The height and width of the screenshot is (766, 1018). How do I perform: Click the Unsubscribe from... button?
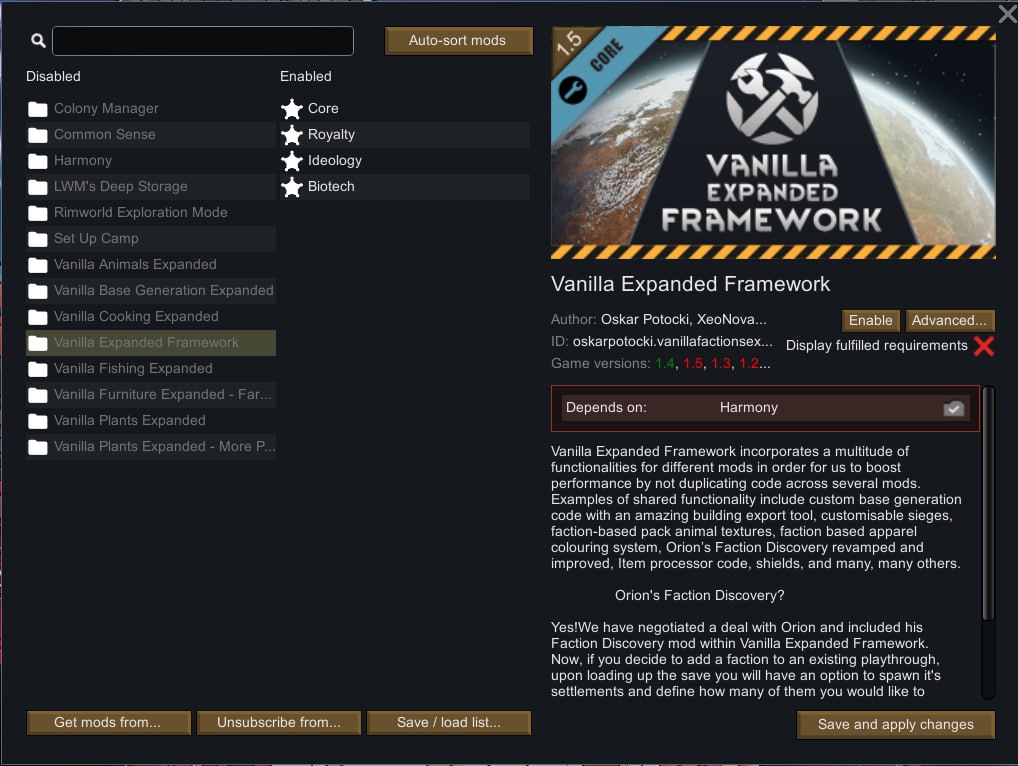click(x=278, y=721)
